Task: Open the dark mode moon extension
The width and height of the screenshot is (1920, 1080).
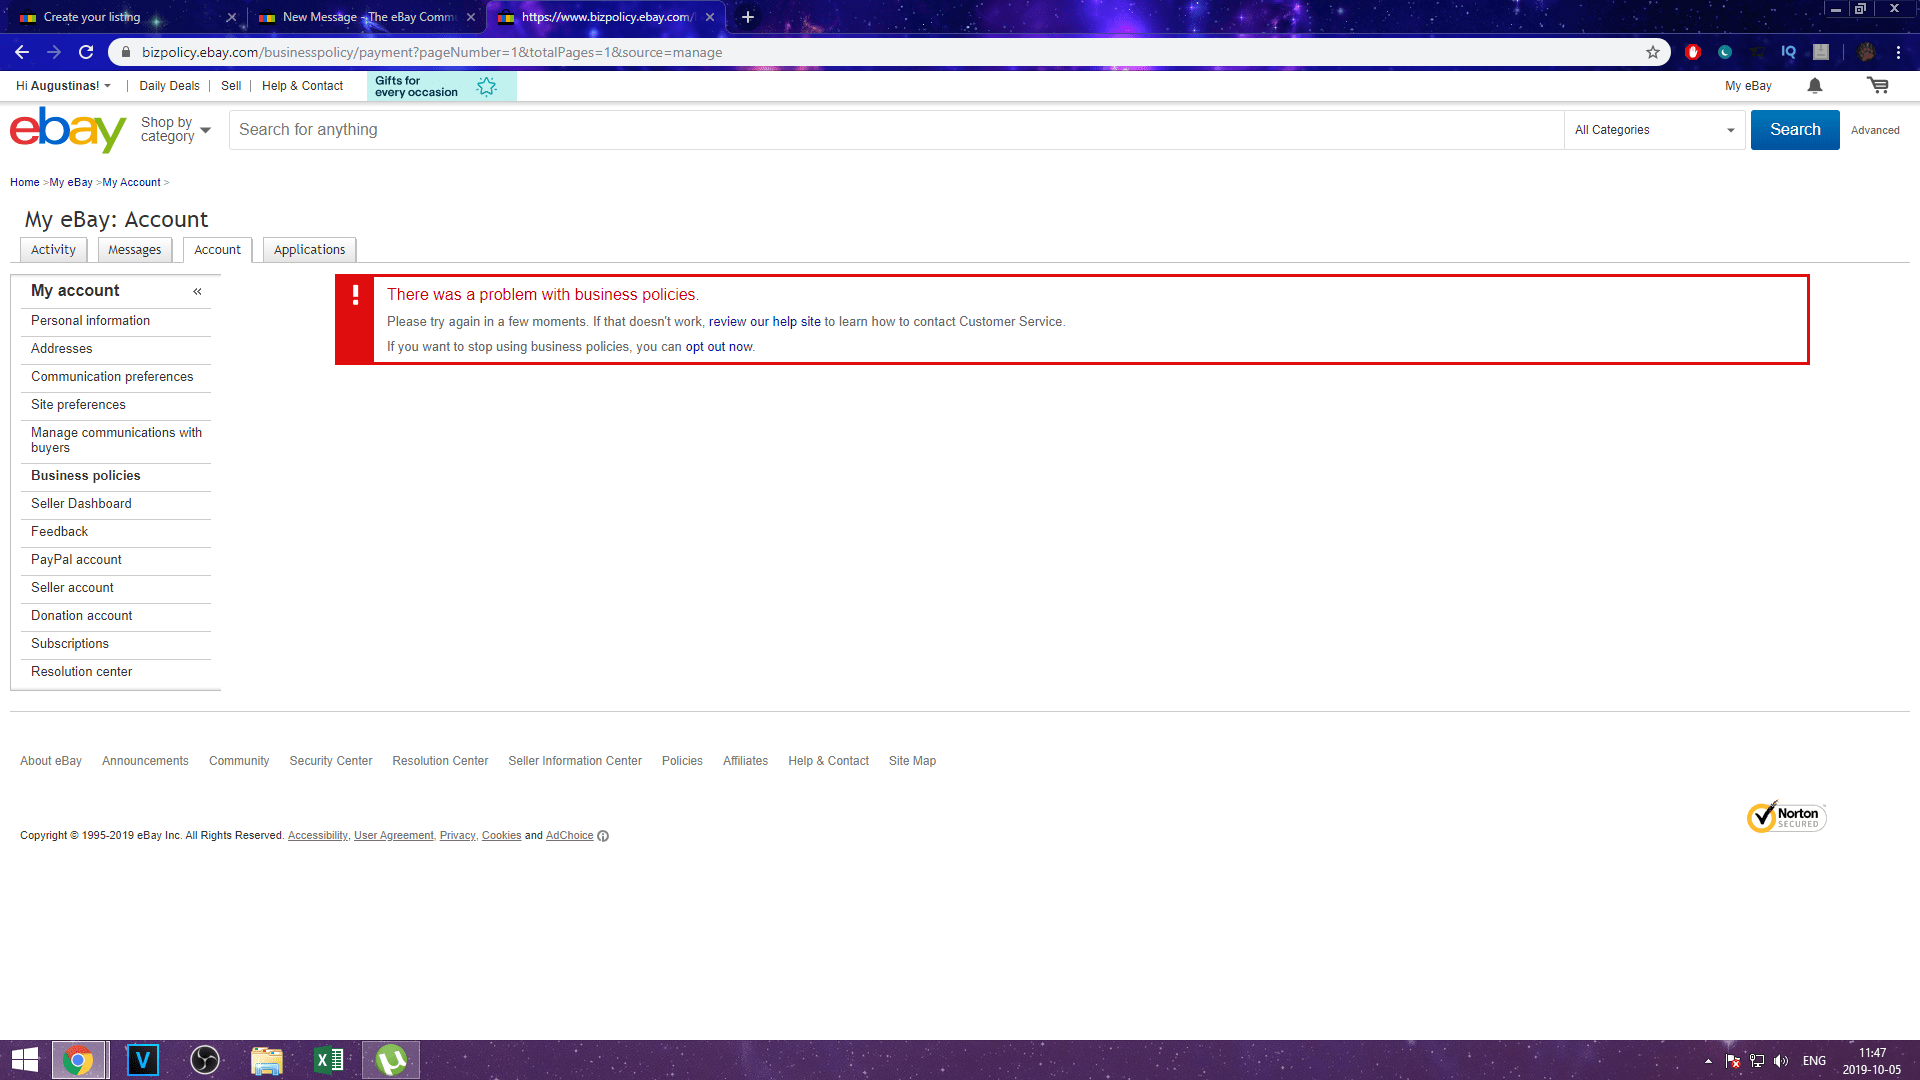Action: (1724, 51)
